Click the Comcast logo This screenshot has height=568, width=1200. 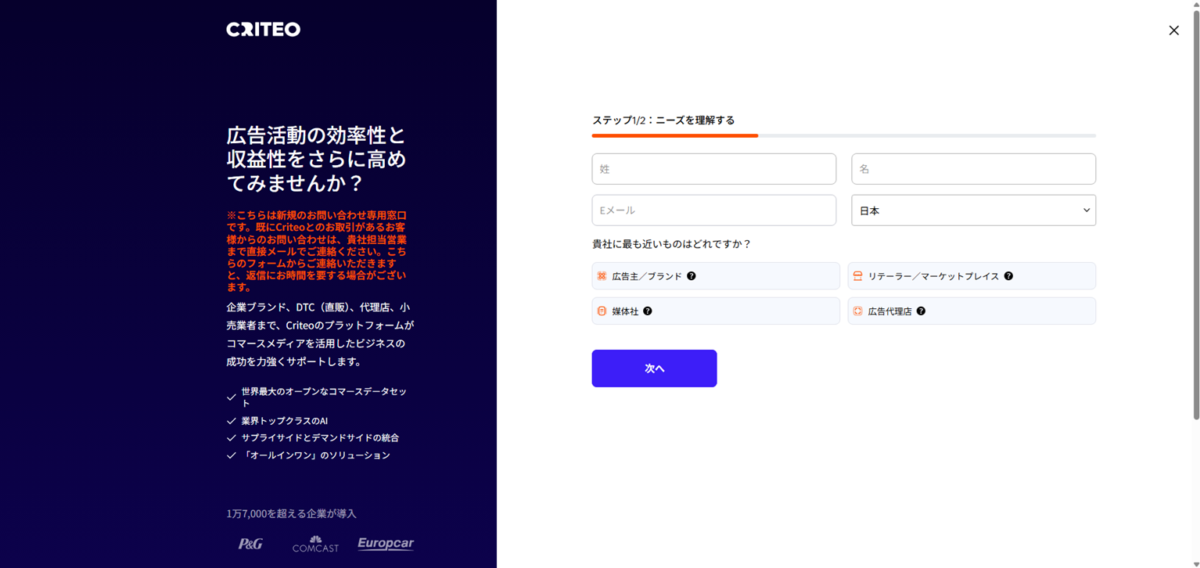[315, 545]
